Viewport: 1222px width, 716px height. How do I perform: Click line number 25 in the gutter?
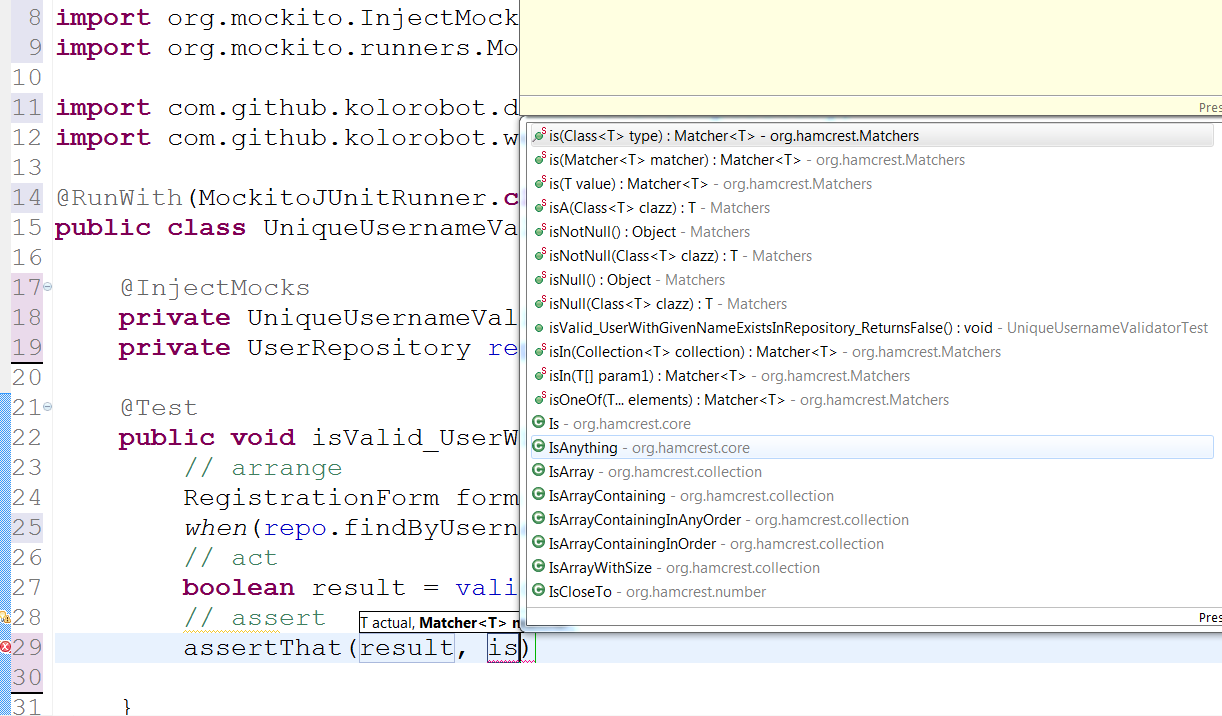[27, 527]
